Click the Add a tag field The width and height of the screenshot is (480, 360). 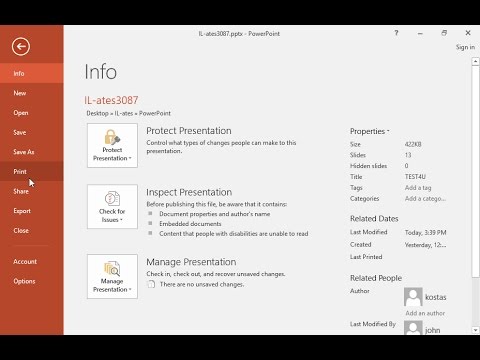pyautogui.click(x=418, y=188)
